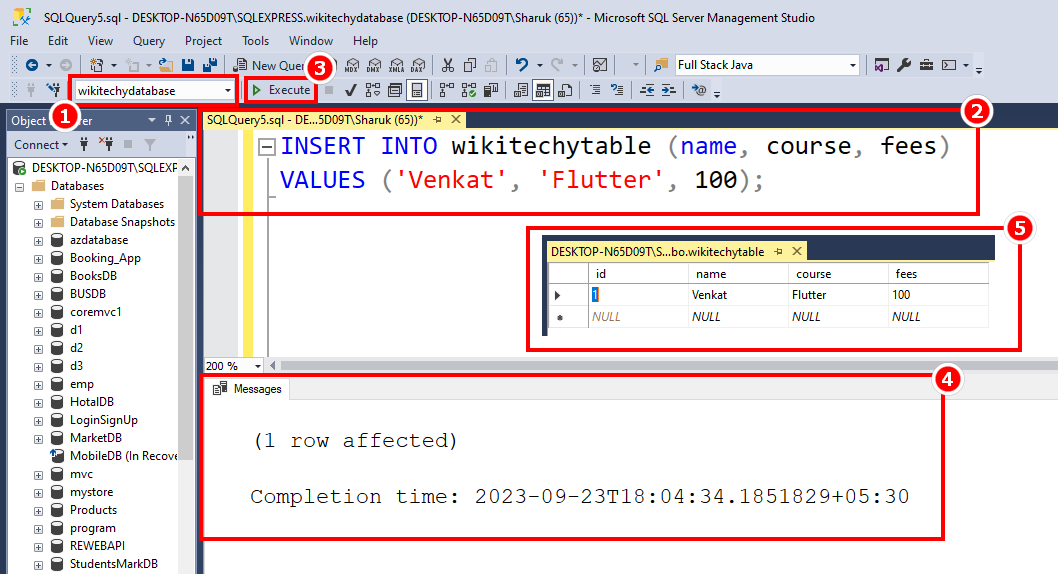The image size is (1058, 574).
Task: Click the Undo arrow icon
Action: click(x=521, y=65)
